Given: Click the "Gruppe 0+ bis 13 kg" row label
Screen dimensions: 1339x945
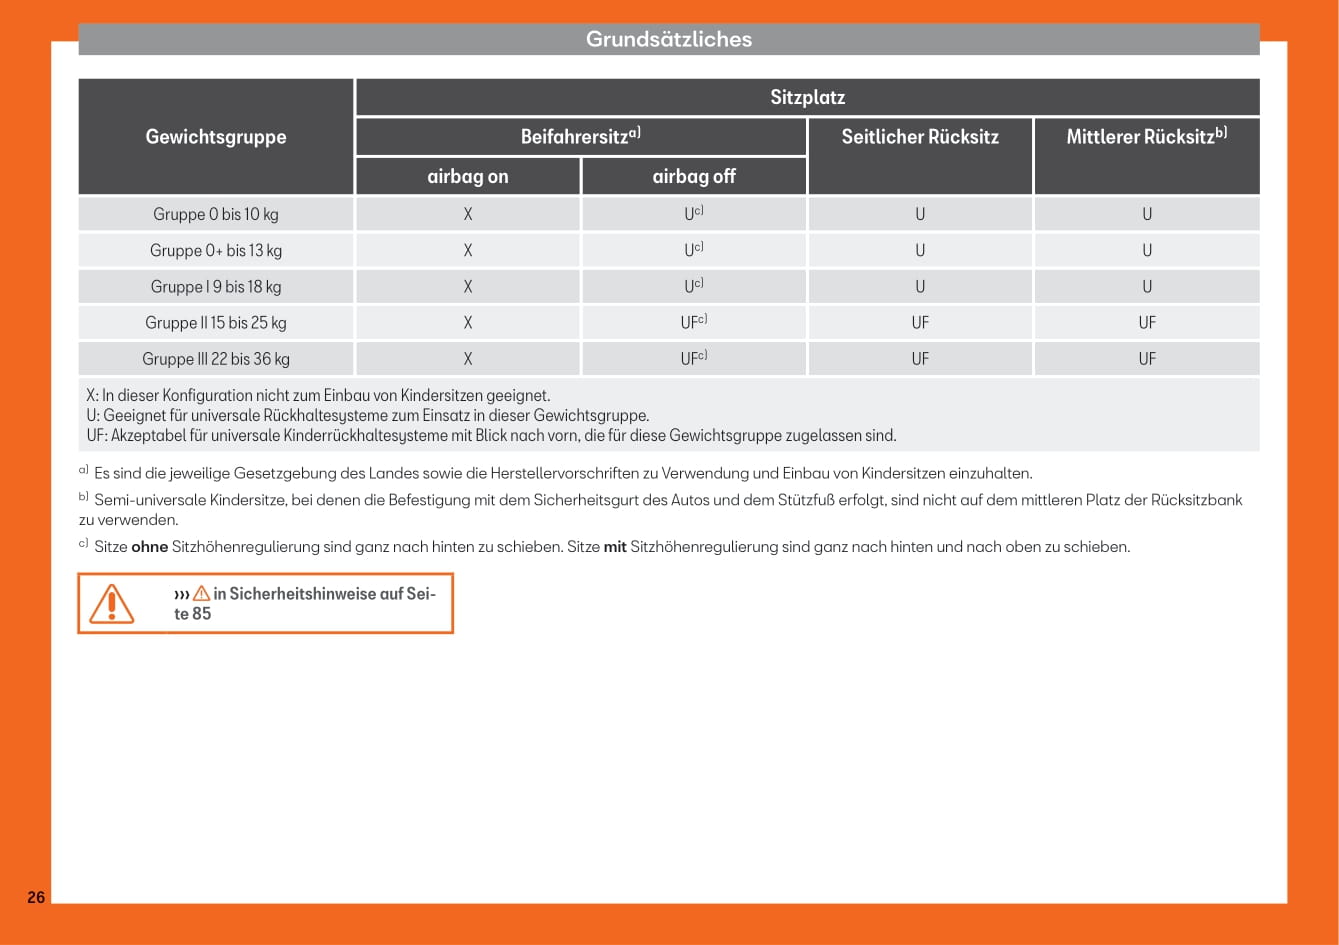Looking at the screenshot, I should pyautogui.click(x=216, y=250).
